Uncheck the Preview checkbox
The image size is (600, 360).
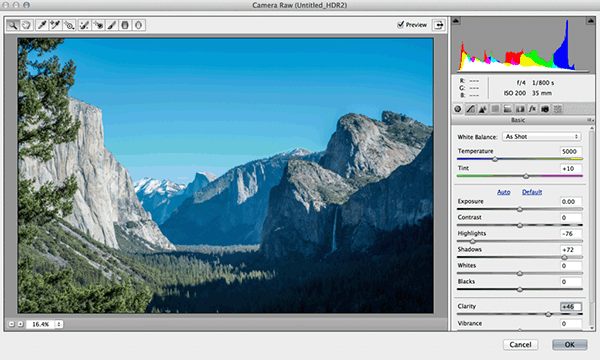pos(400,24)
